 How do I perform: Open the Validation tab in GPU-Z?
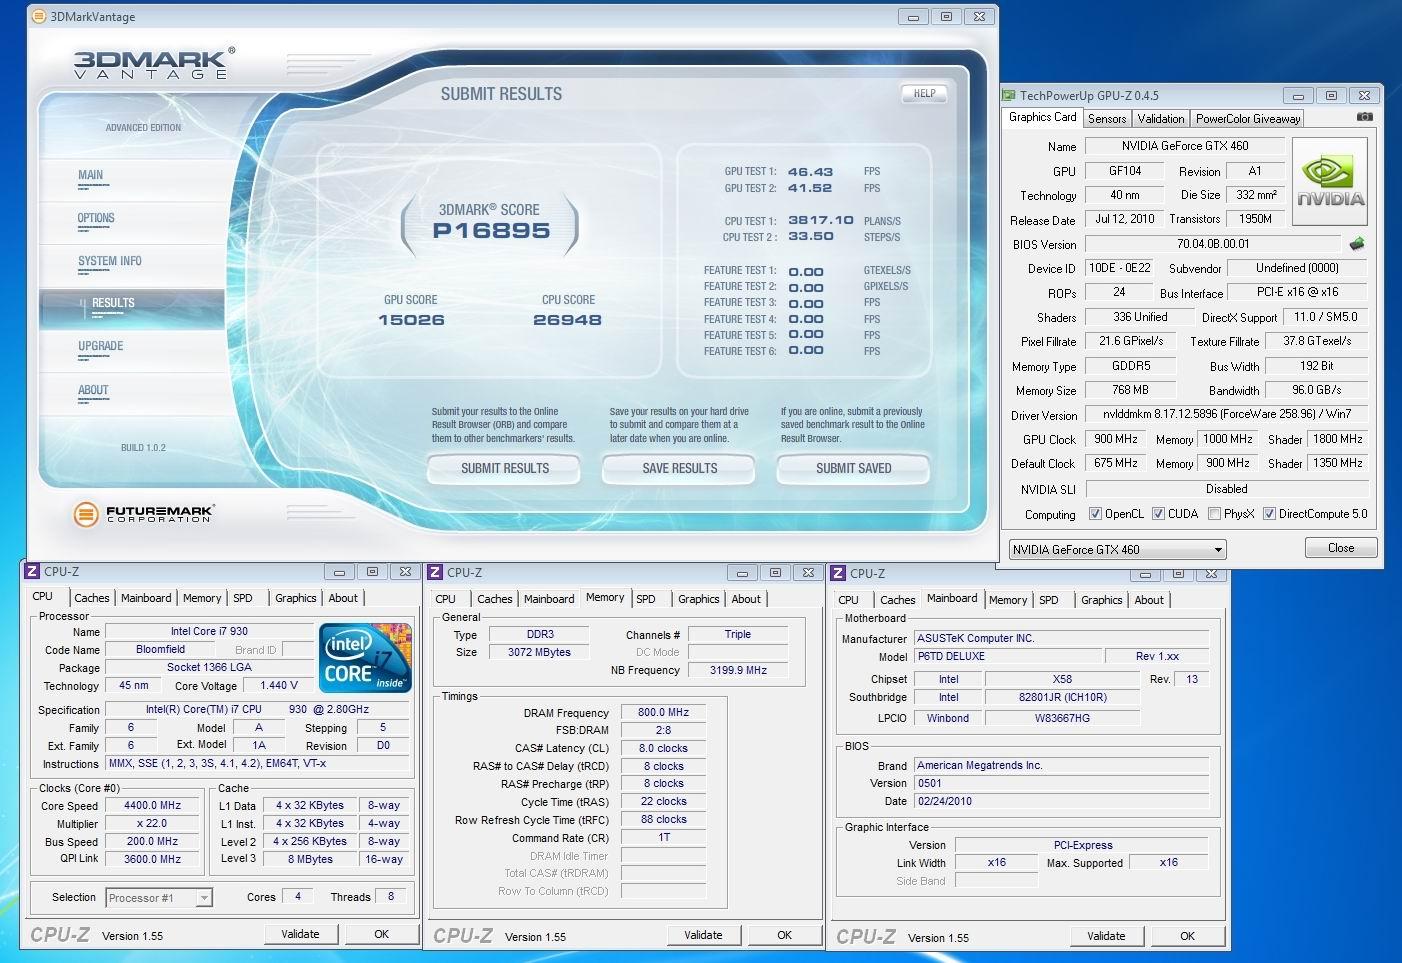(x=1161, y=118)
